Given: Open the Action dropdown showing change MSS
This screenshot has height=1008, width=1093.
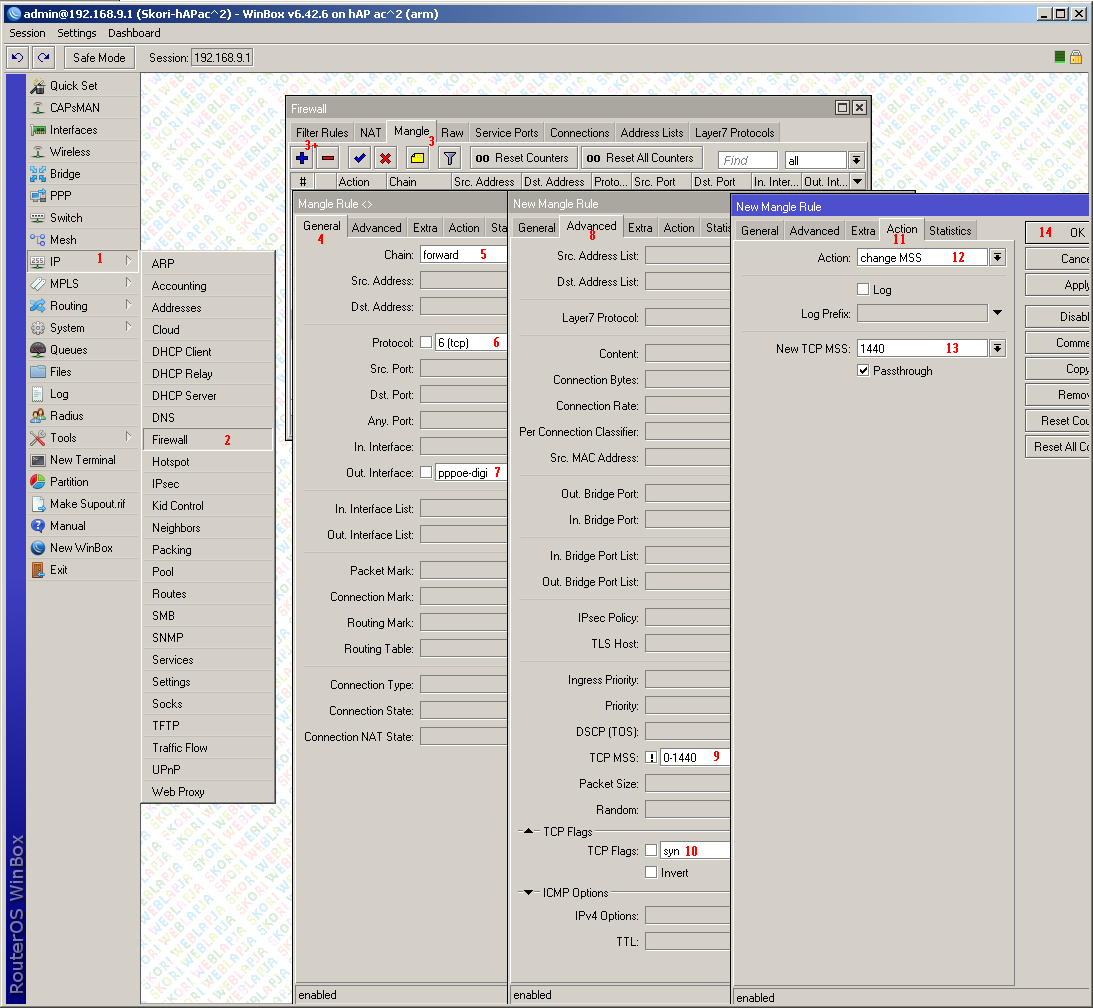Looking at the screenshot, I should click(x=996, y=258).
